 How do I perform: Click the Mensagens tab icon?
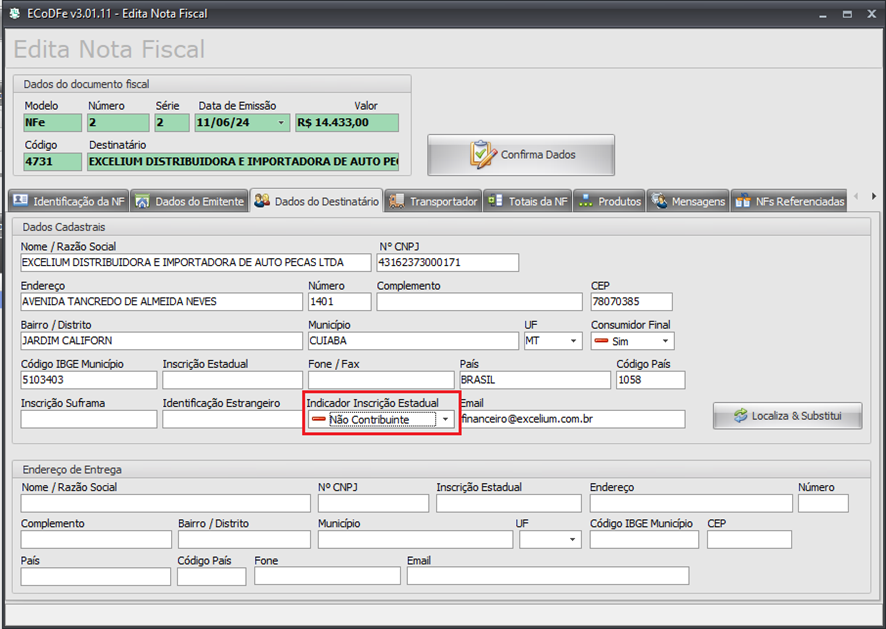[x=659, y=201]
